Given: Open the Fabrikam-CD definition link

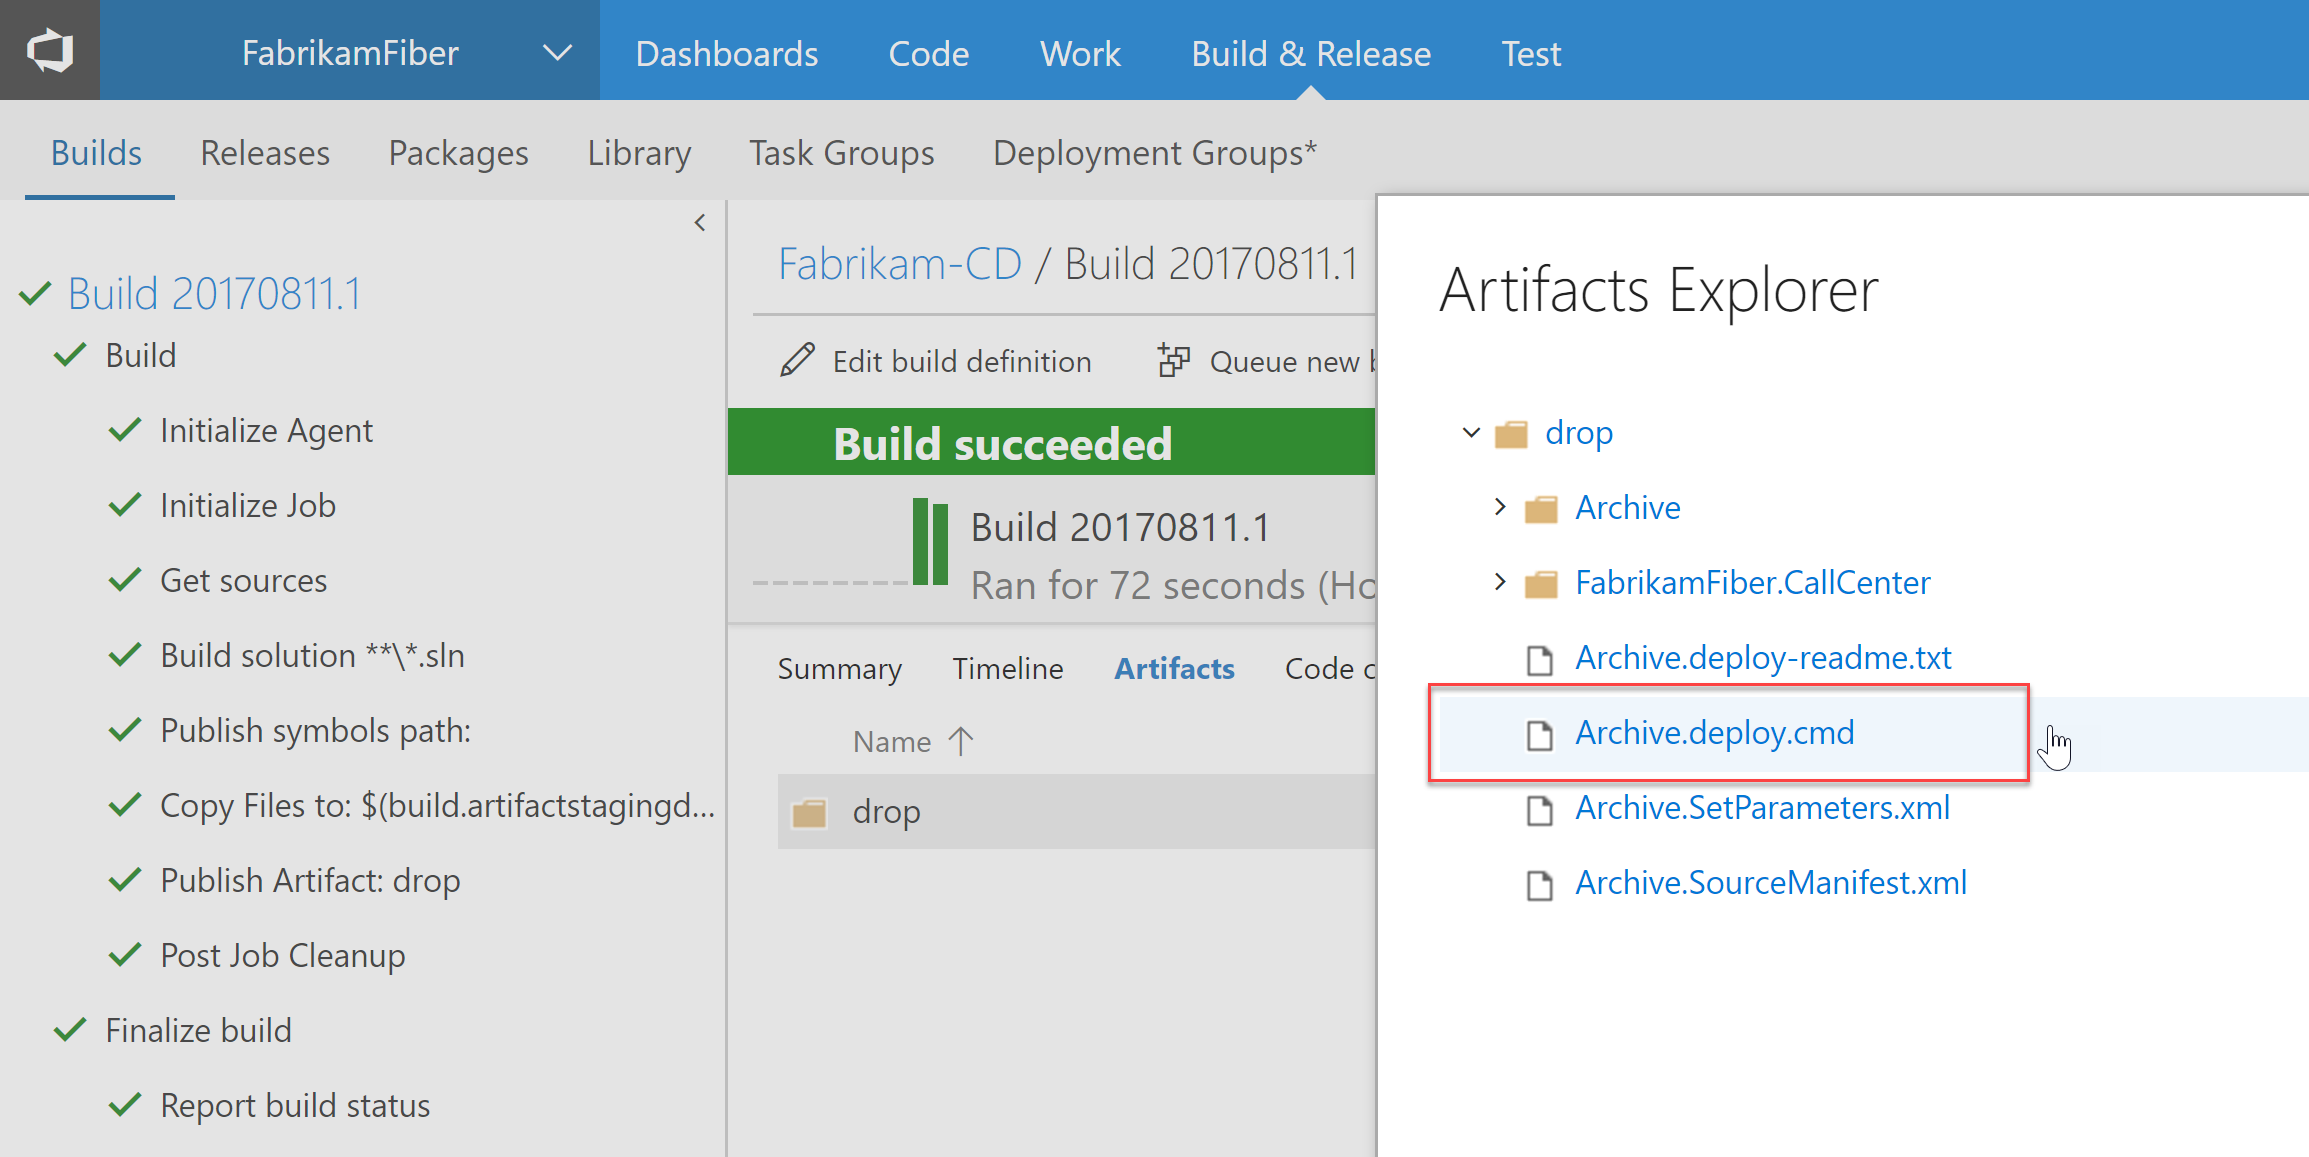Looking at the screenshot, I should click(x=900, y=264).
